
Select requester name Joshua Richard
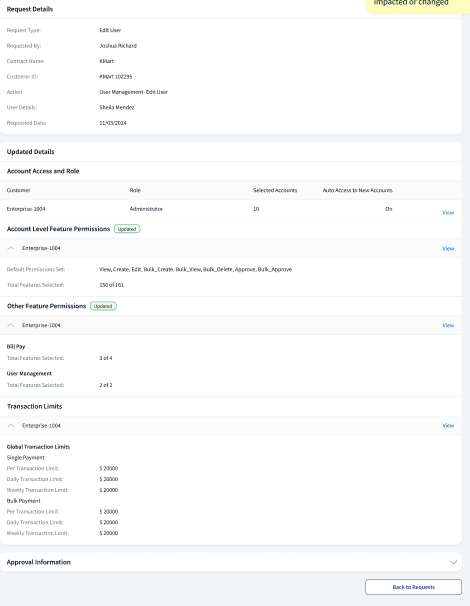[118, 46]
